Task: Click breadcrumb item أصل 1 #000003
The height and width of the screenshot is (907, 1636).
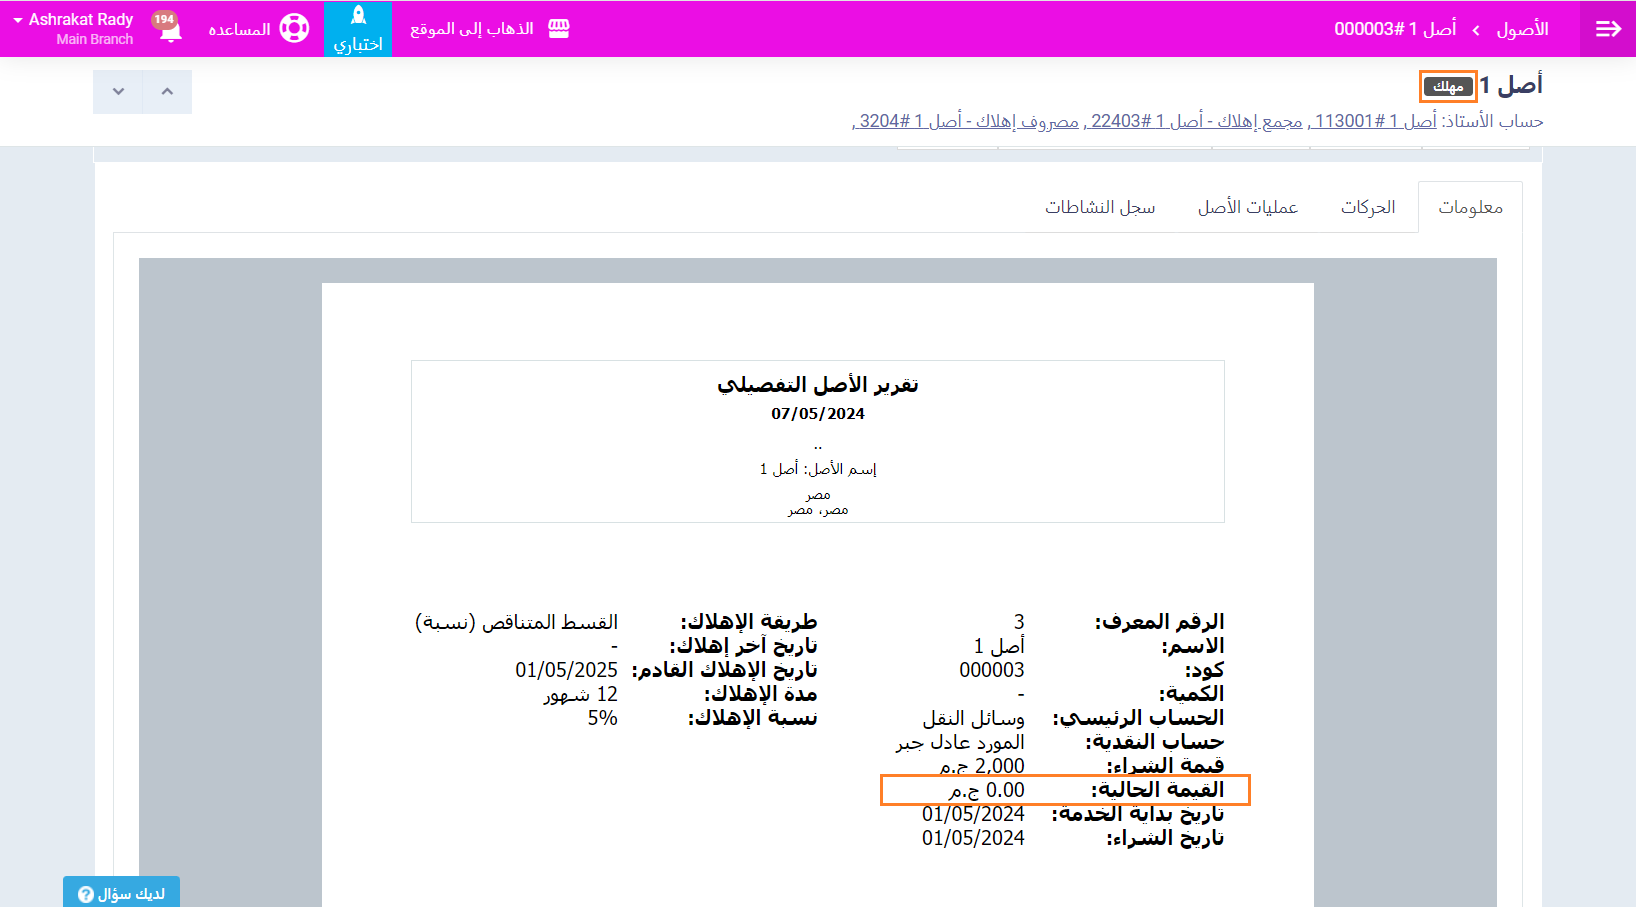Action: coord(1394,29)
